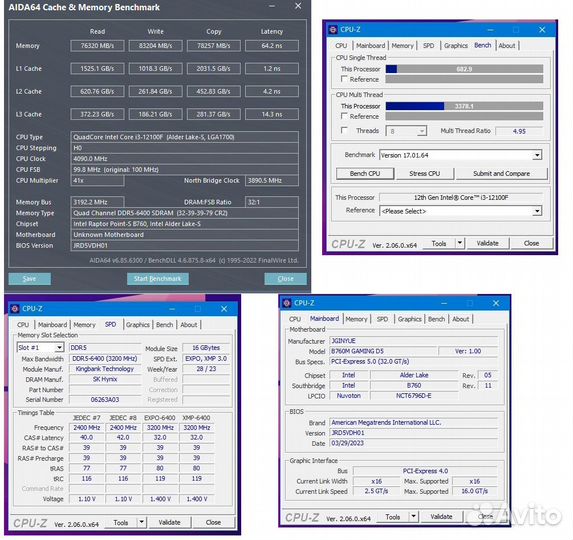Click Save in AIDA64 benchmark window
Screen dimensions: 573x540
[x=29, y=279]
